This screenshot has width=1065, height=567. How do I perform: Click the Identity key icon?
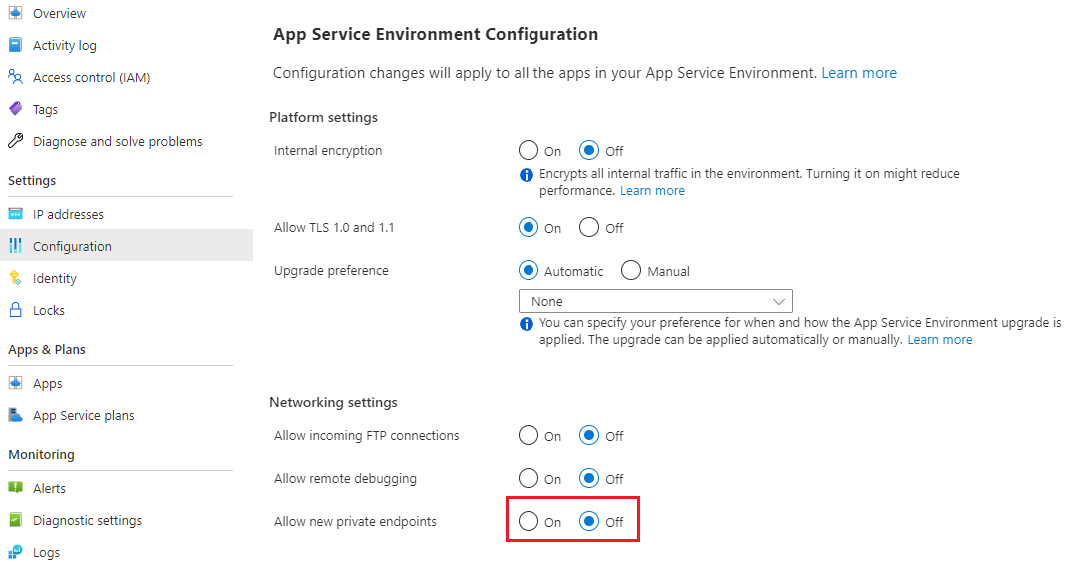tap(15, 278)
